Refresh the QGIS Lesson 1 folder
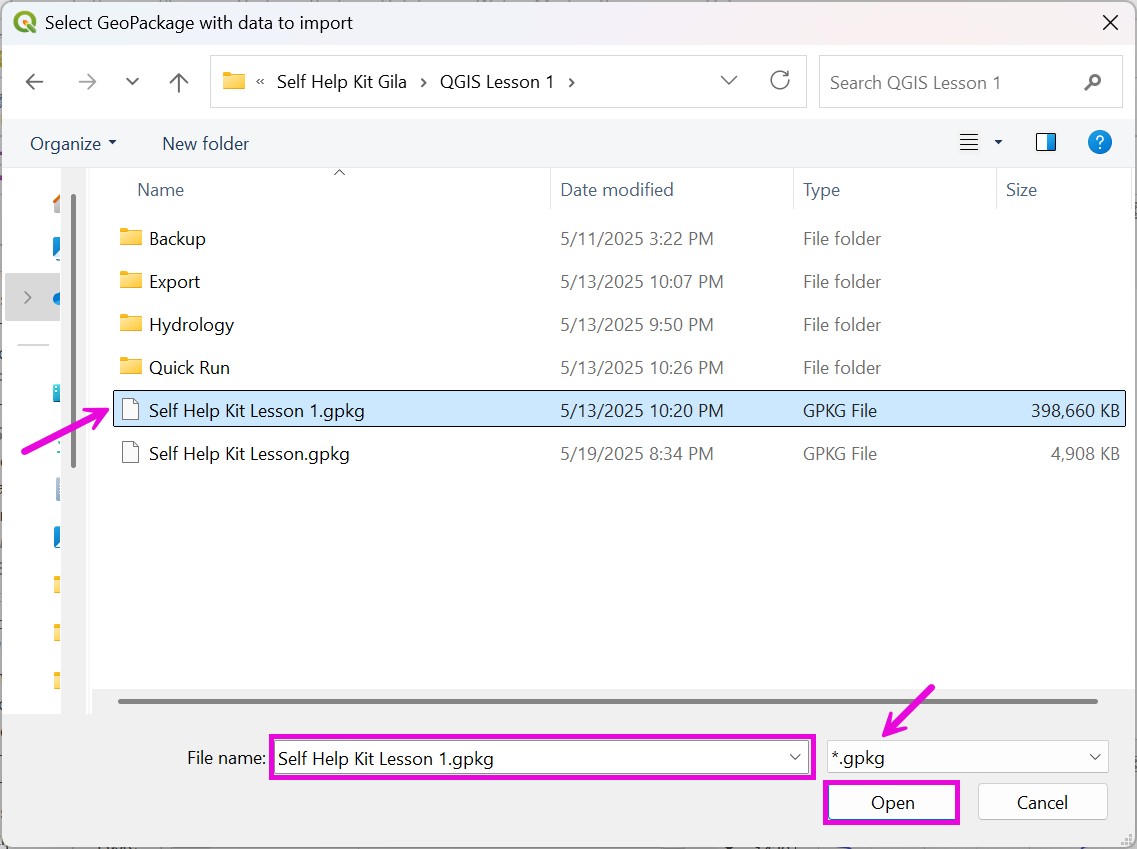 pyautogui.click(x=780, y=81)
